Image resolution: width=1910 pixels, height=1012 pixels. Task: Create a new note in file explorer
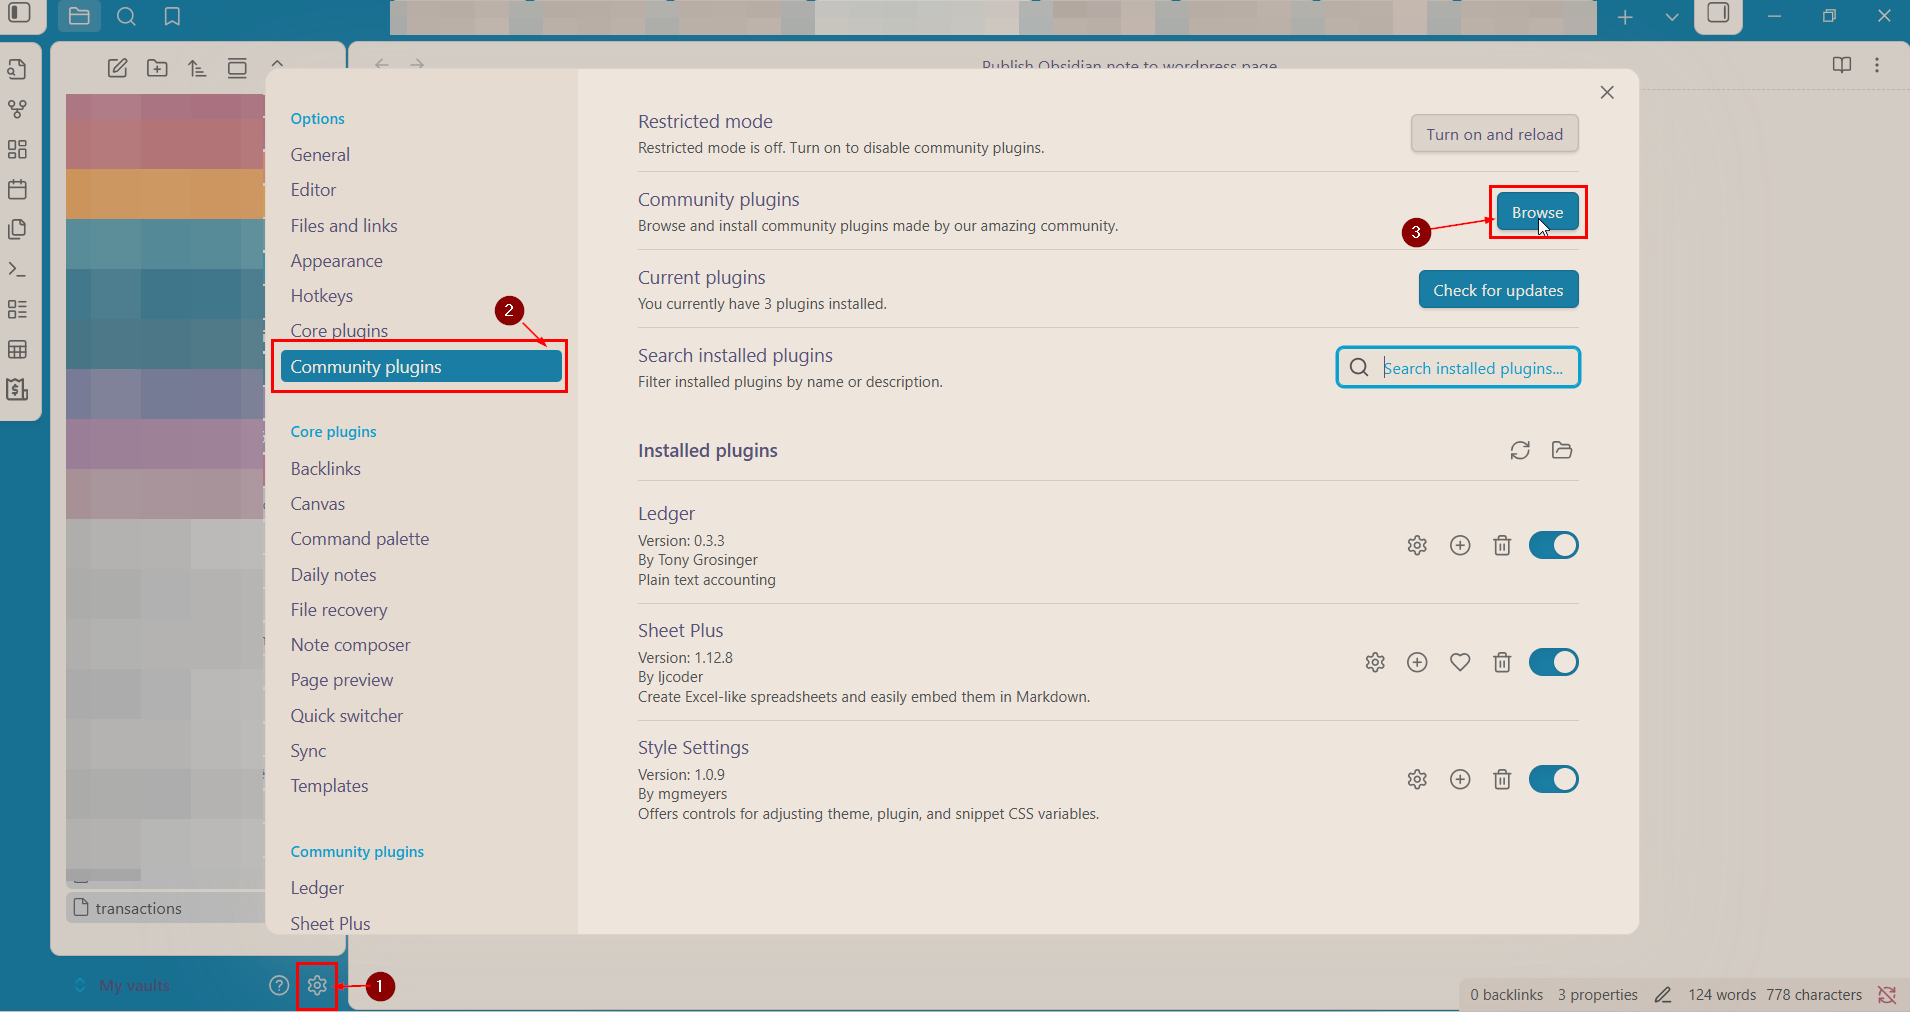pyautogui.click(x=118, y=68)
